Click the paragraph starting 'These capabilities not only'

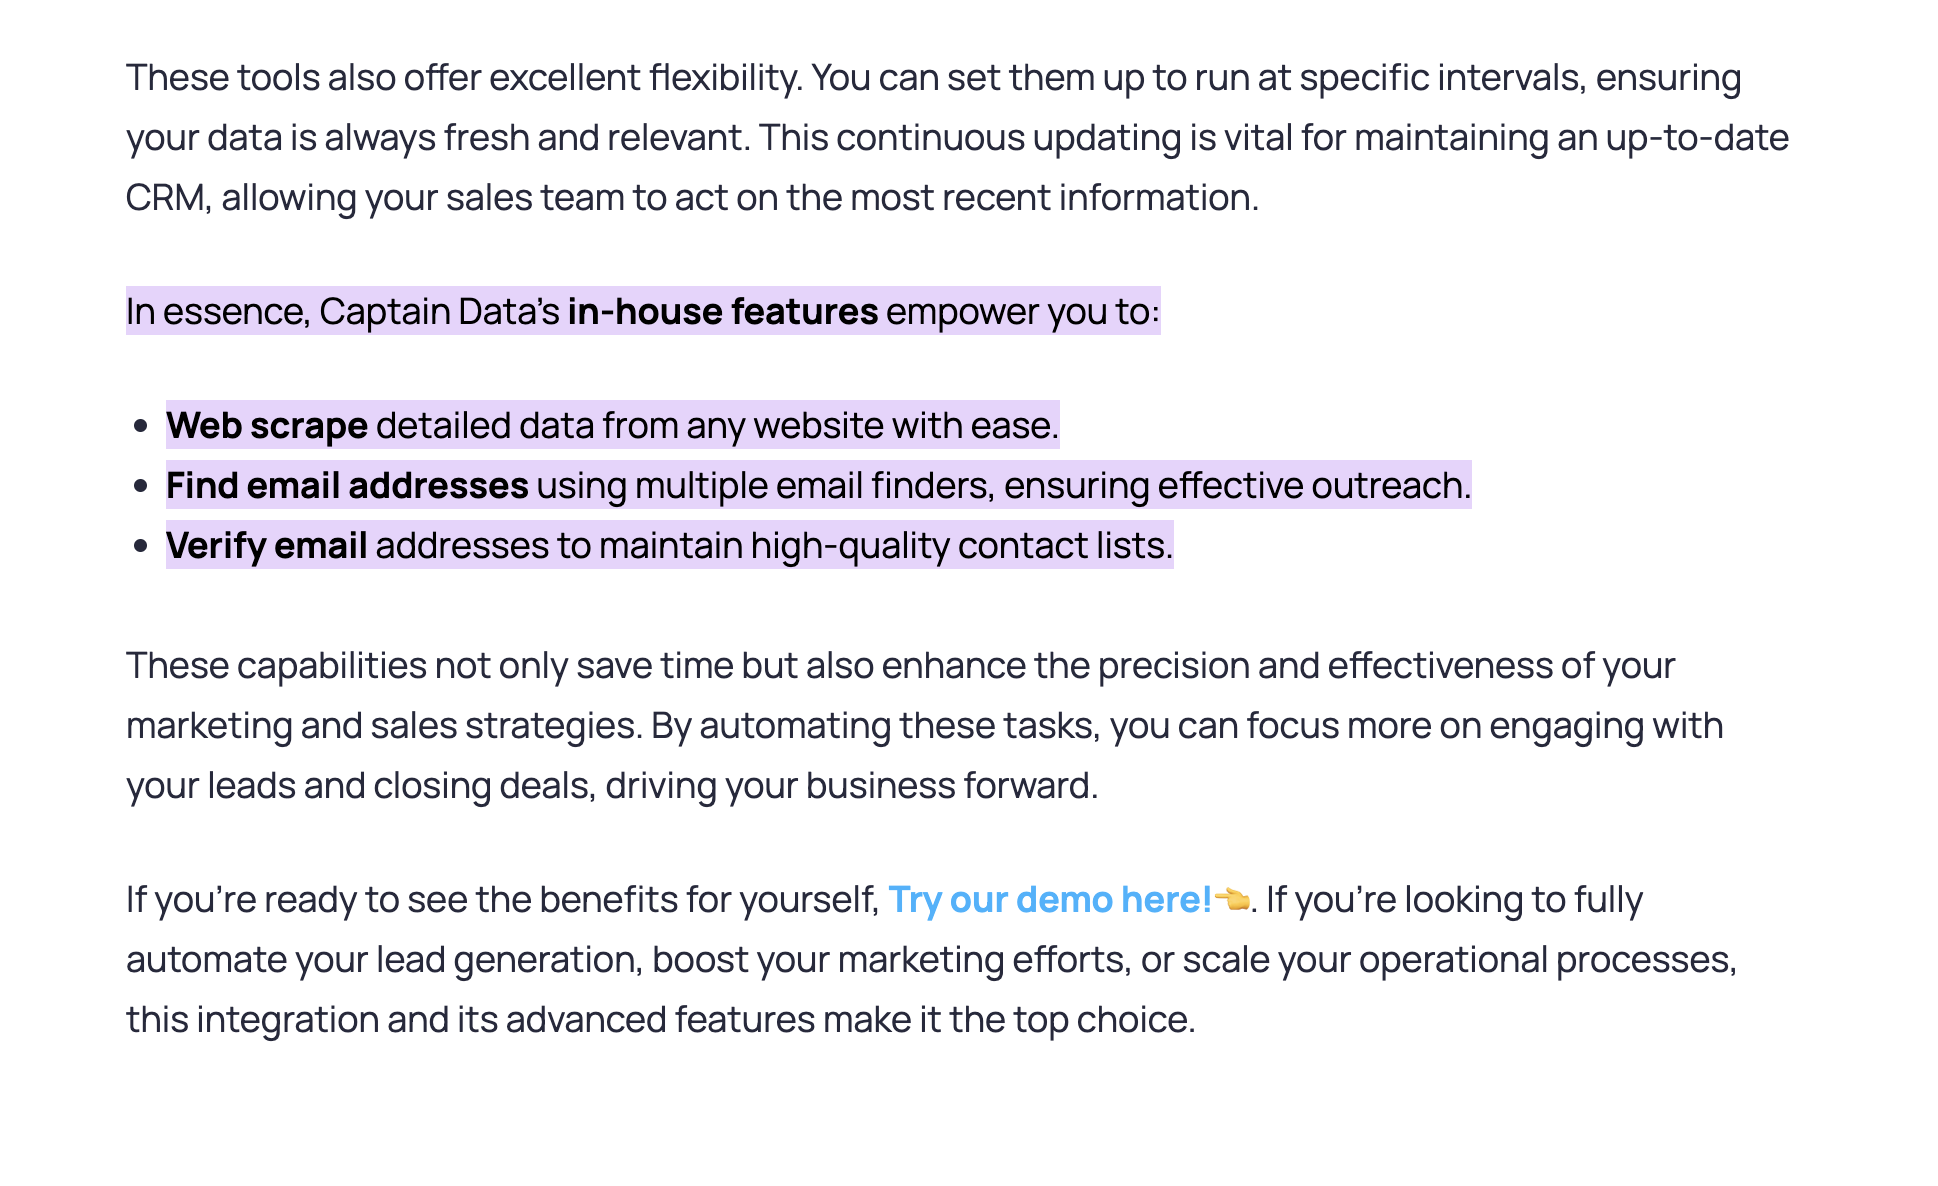point(925,726)
